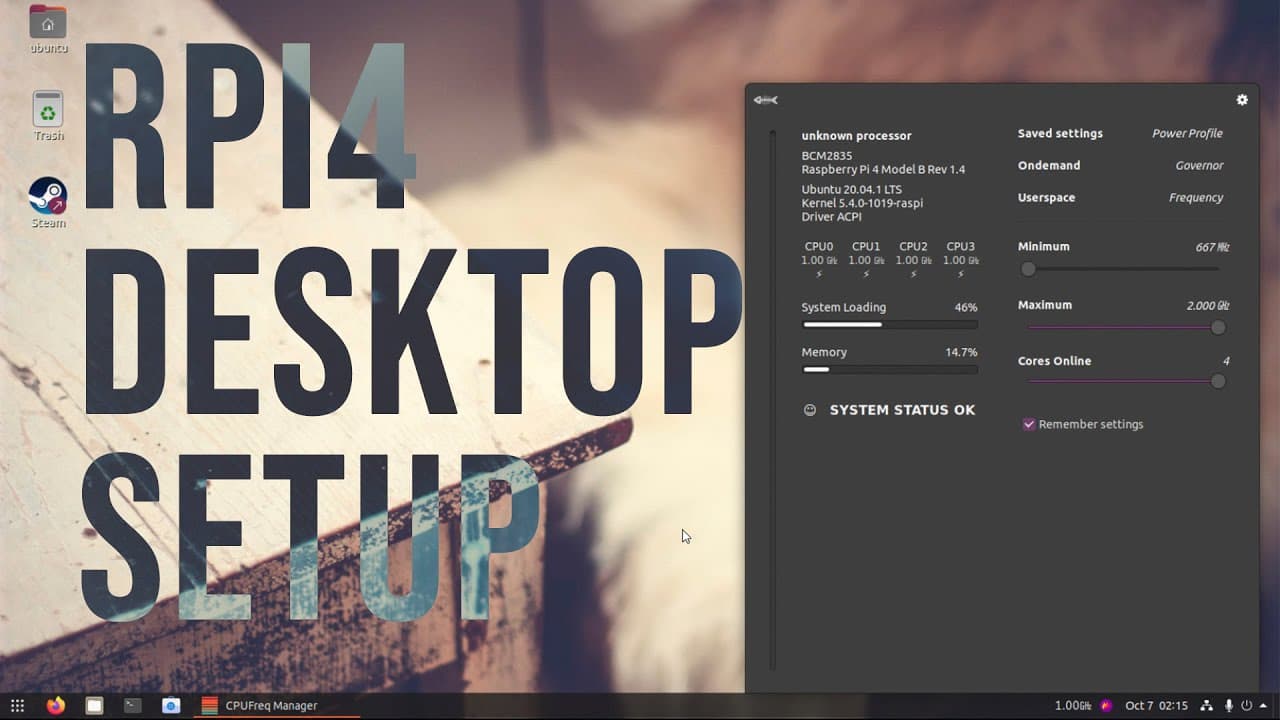Click the CPU2 lightning bolt icon
This screenshot has width=1280, height=720.
point(913,274)
